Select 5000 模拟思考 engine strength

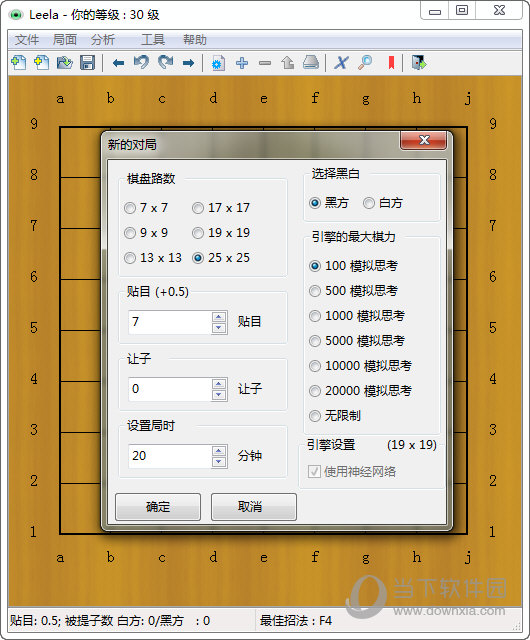tap(357, 340)
